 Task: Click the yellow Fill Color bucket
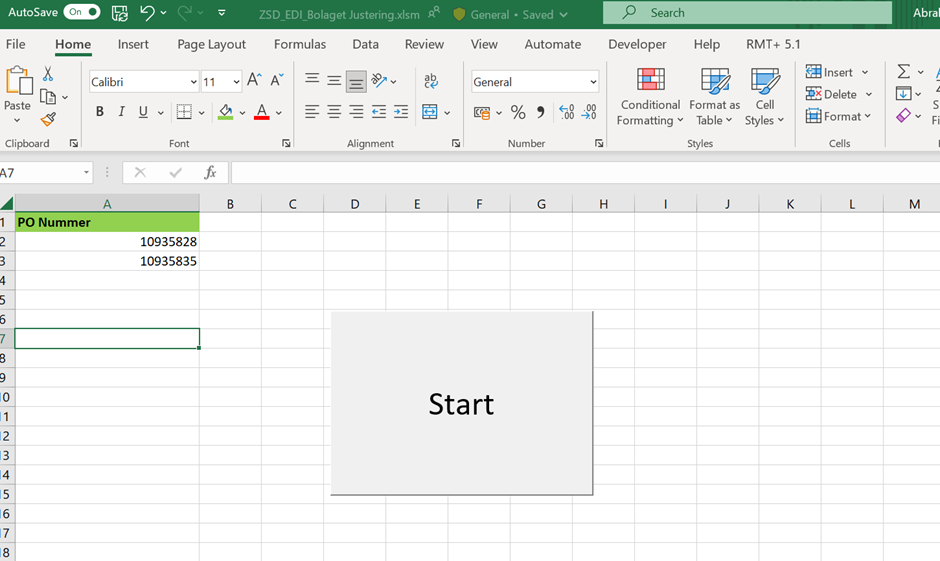(x=226, y=112)
